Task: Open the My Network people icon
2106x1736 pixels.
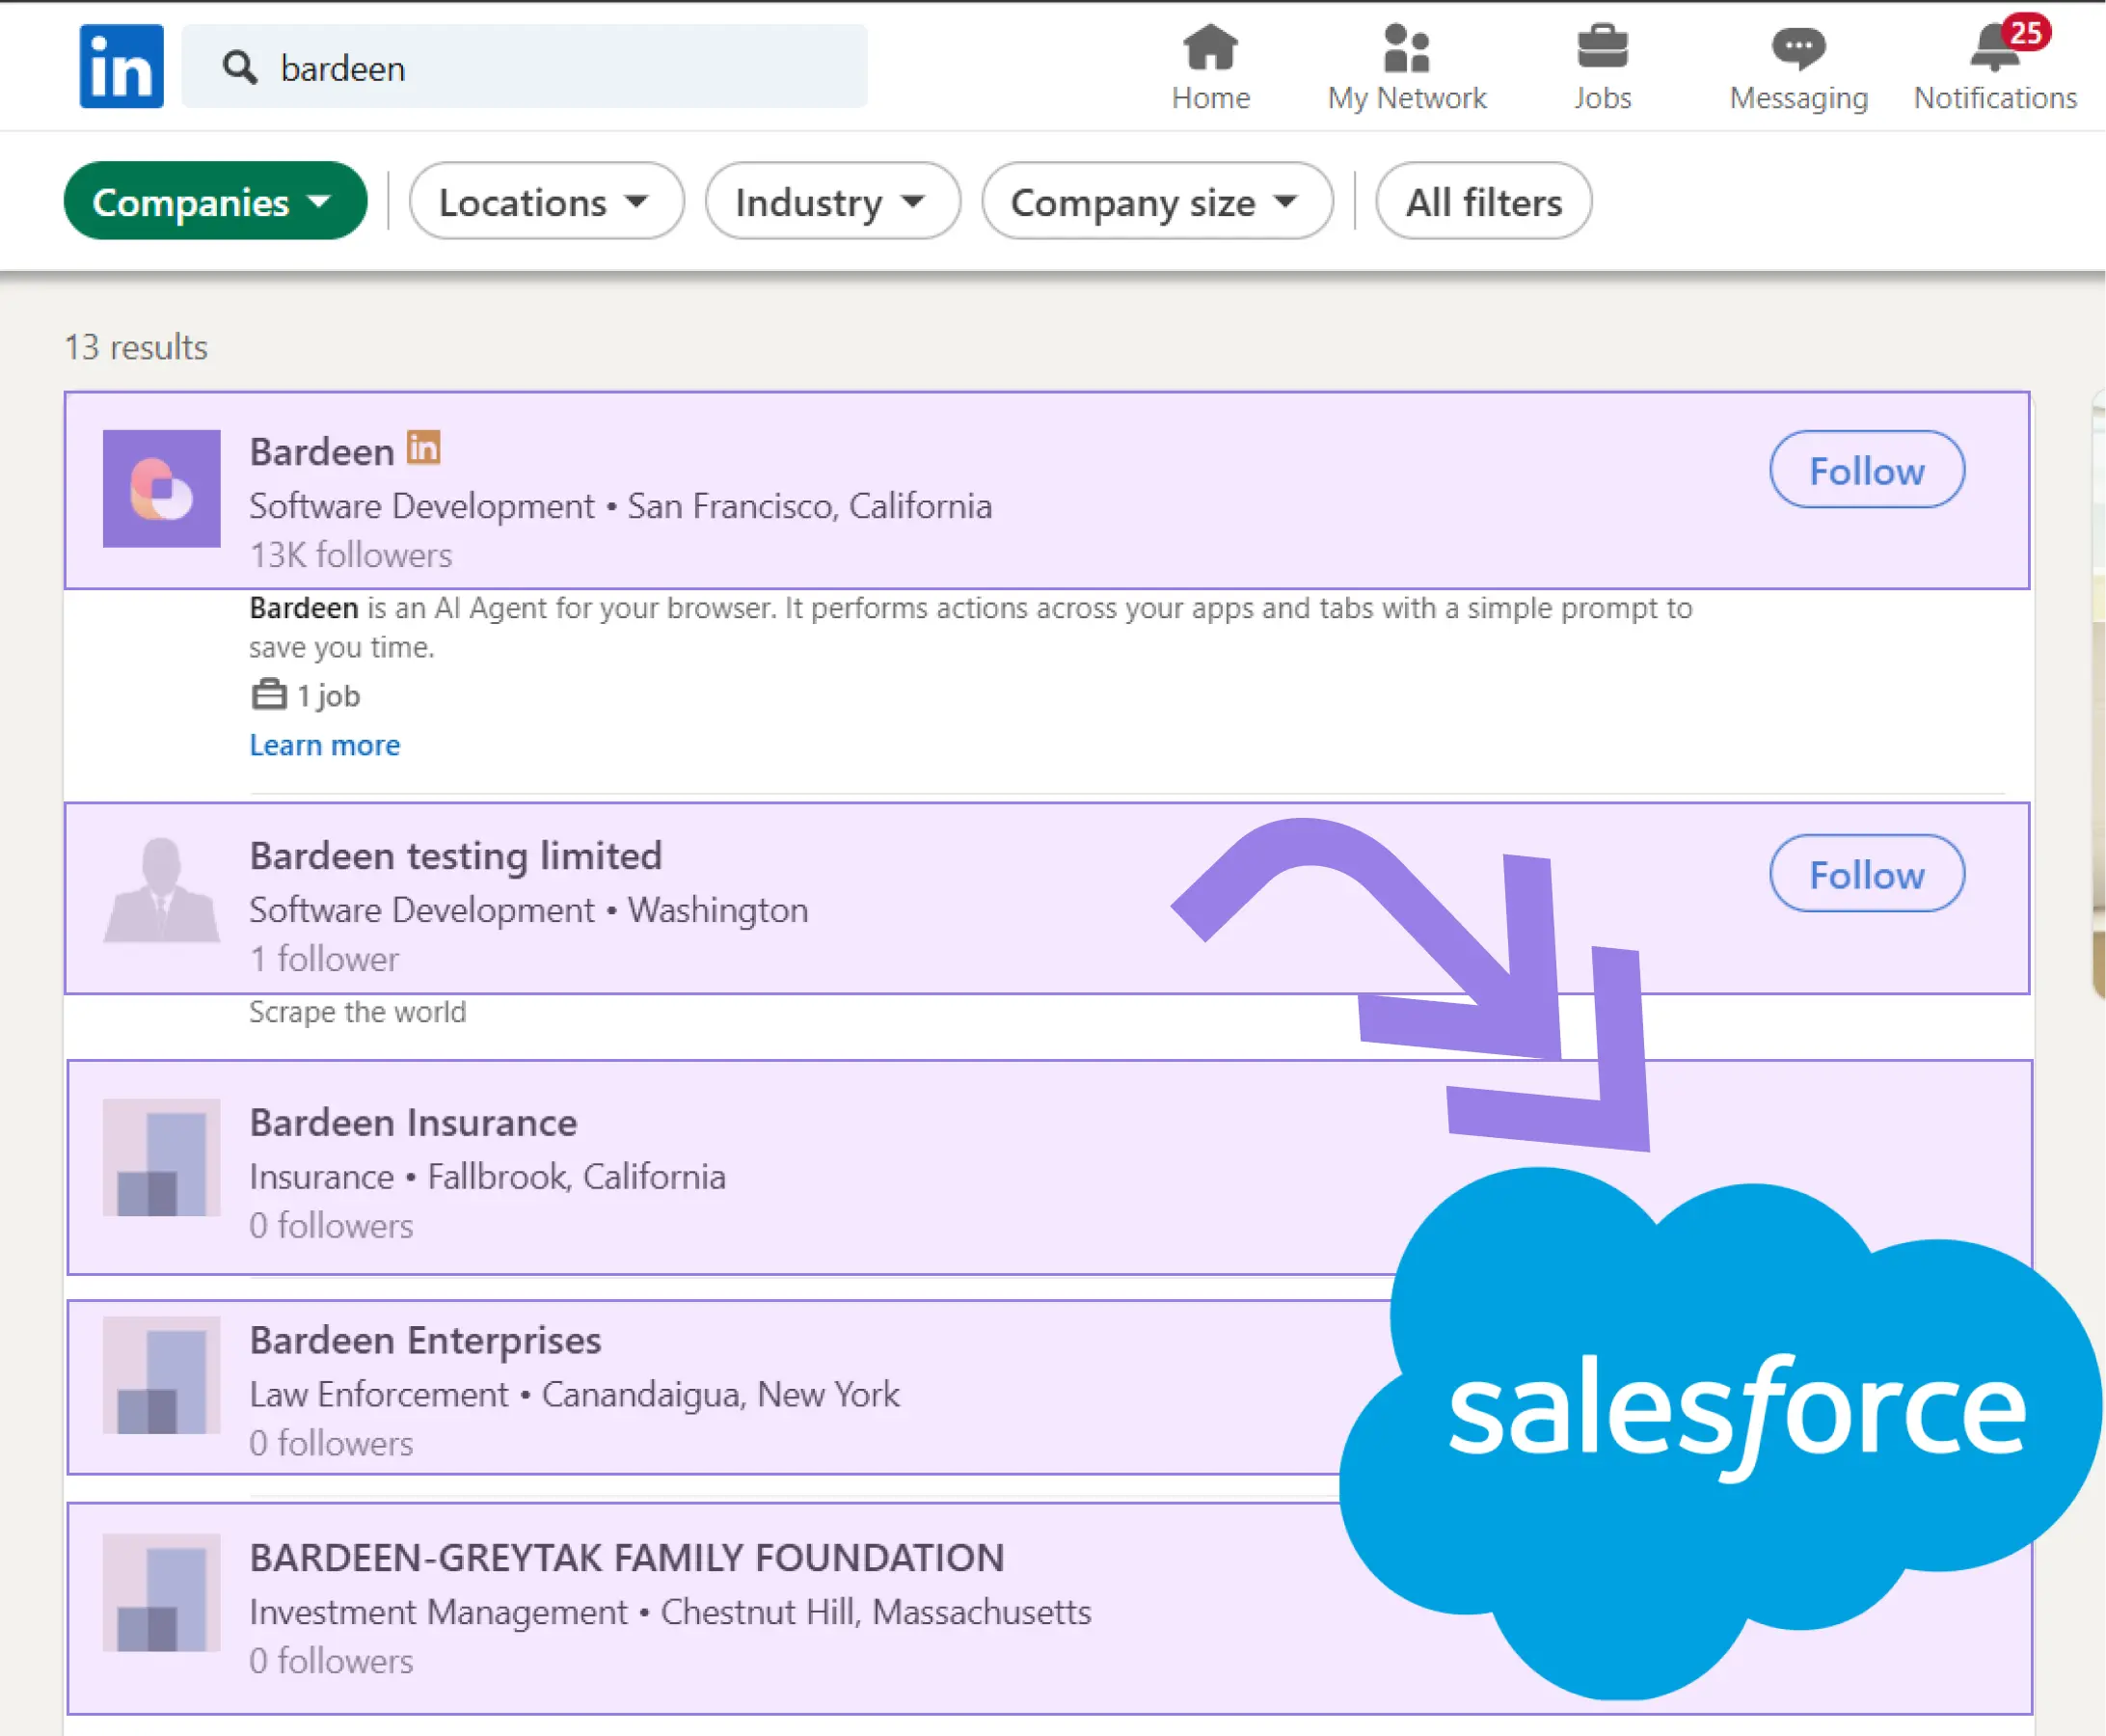Action: coord(1406,48)
